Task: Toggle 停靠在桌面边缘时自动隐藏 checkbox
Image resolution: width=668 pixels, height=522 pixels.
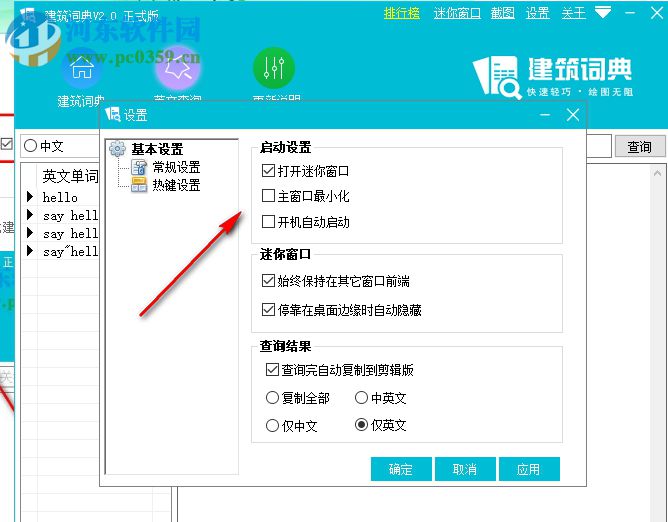Action: pyautogui.click(x=268, y=310)
